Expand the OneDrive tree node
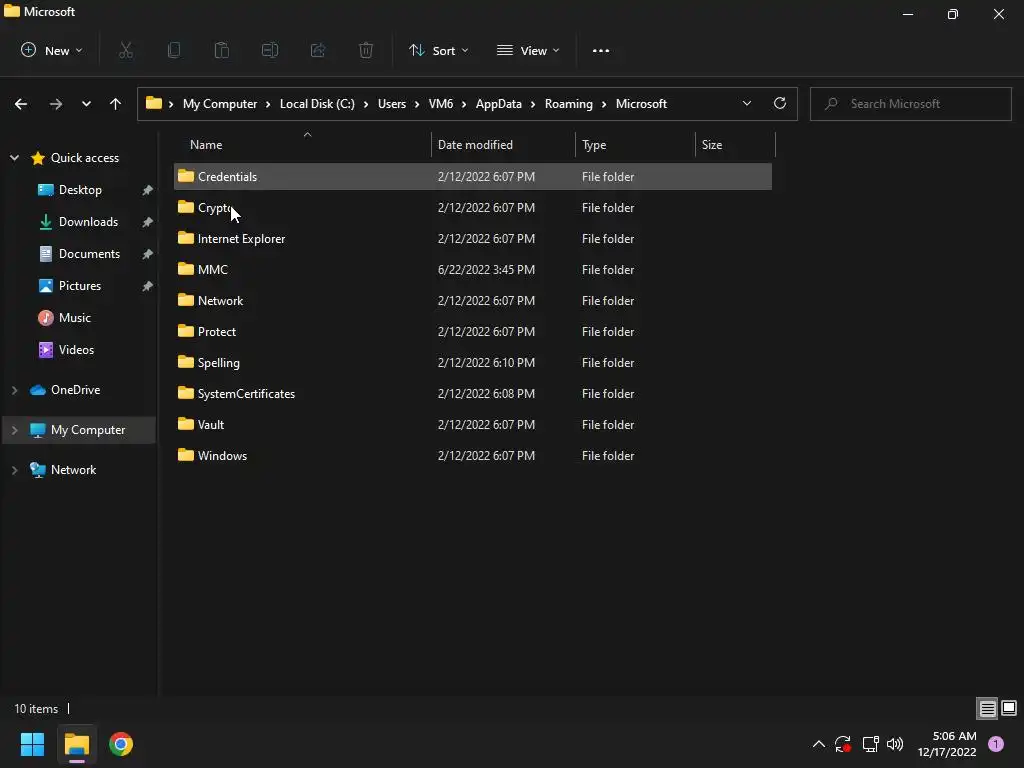The height and width of the screenshot is (768, 1024). 14,390
